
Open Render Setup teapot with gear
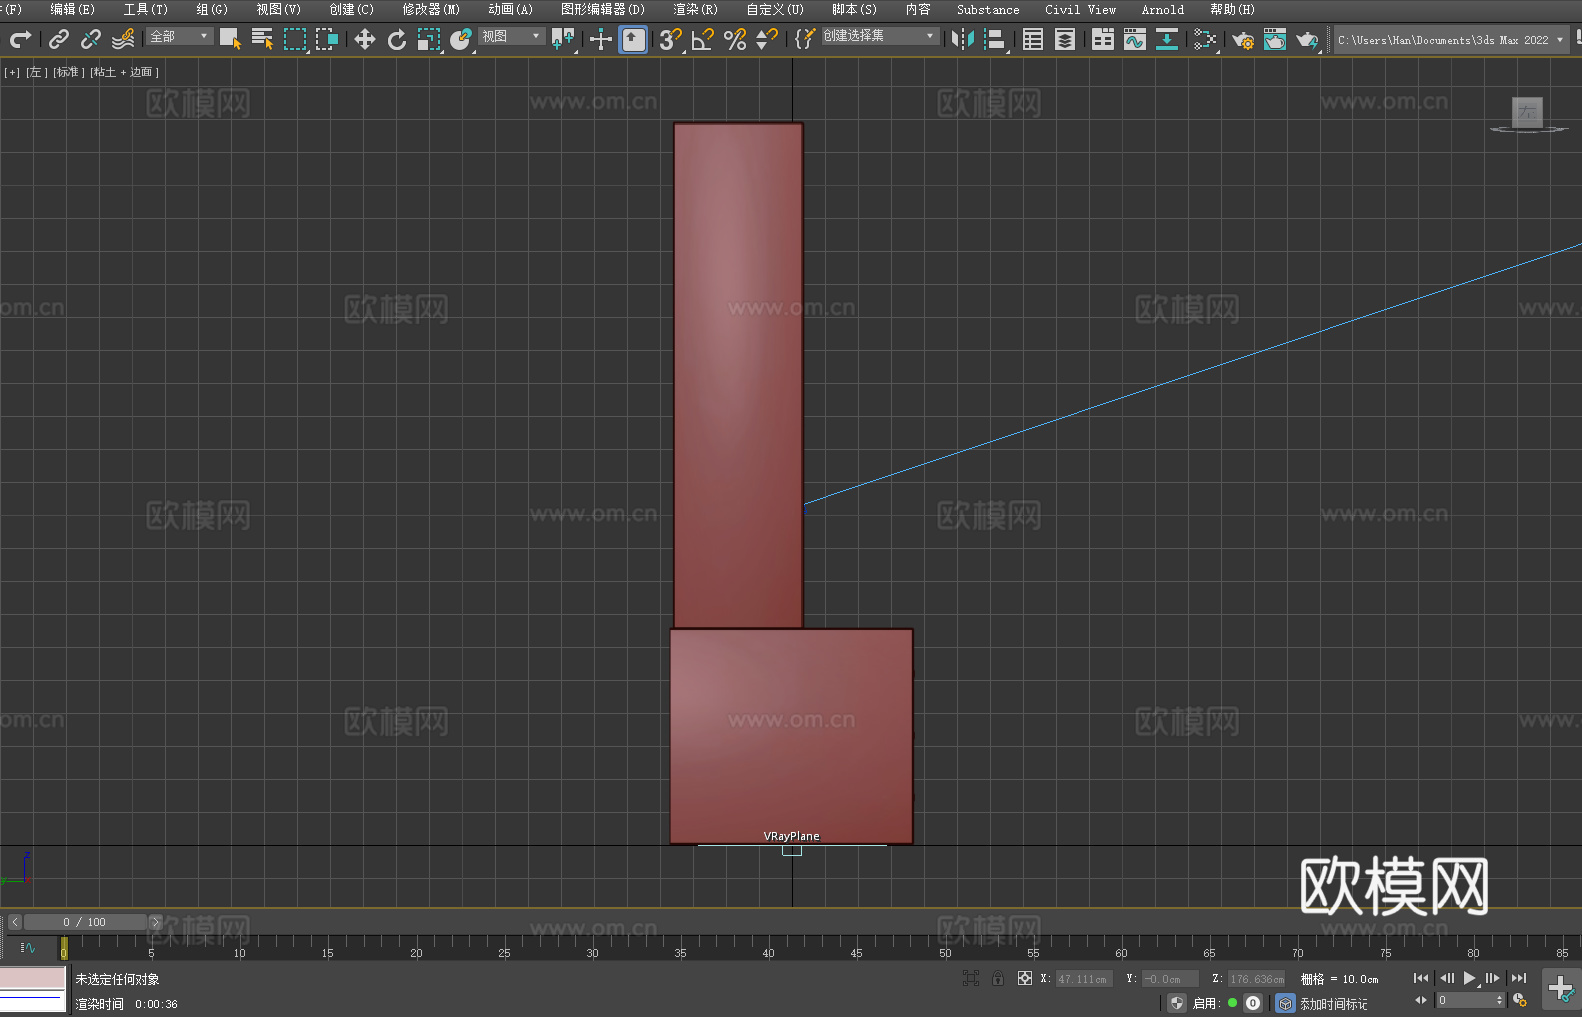(x=1243, y=39)
